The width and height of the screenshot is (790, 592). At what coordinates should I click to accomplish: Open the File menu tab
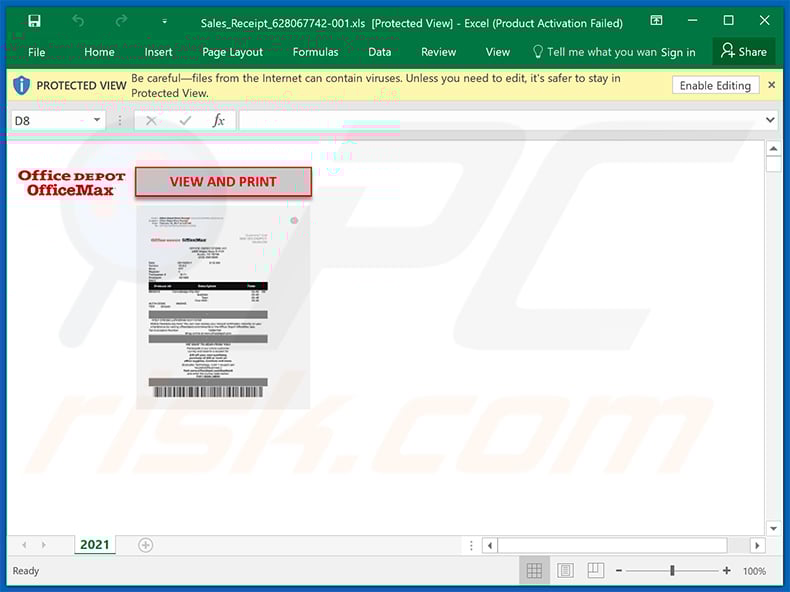pyautogui.click(x=36, y=52)
